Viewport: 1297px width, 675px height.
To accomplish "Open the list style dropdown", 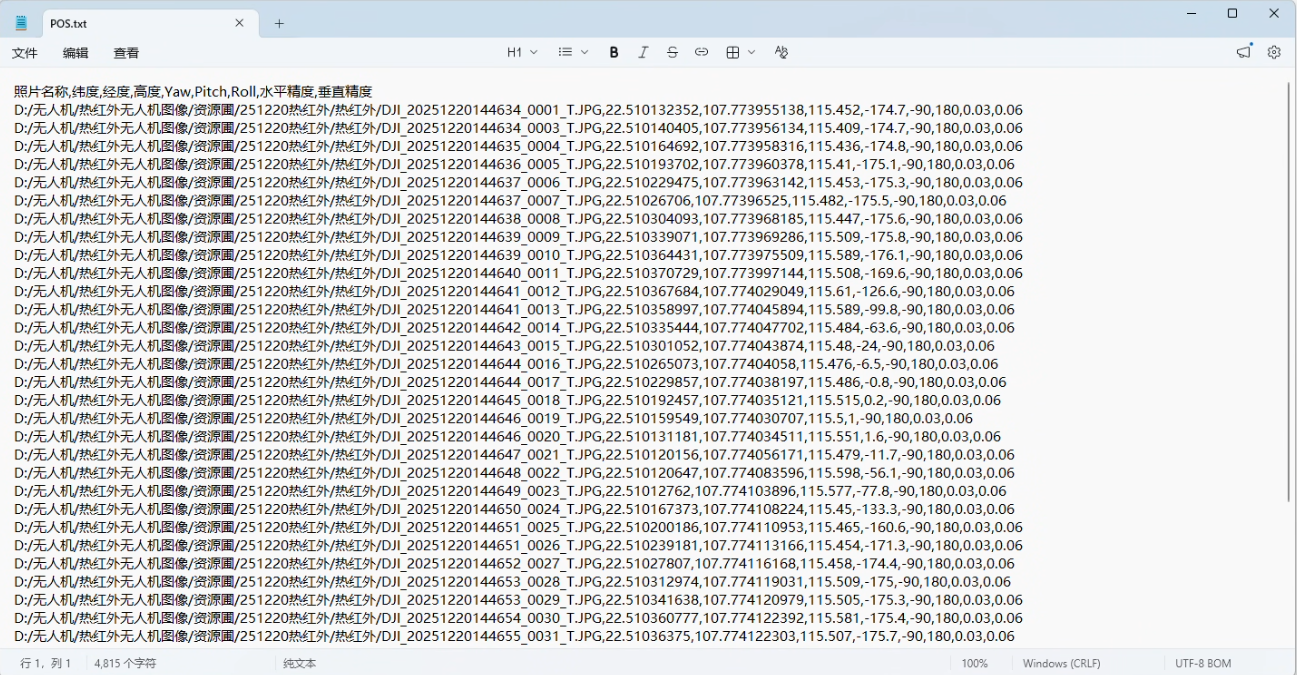I will tap(573, 52).
